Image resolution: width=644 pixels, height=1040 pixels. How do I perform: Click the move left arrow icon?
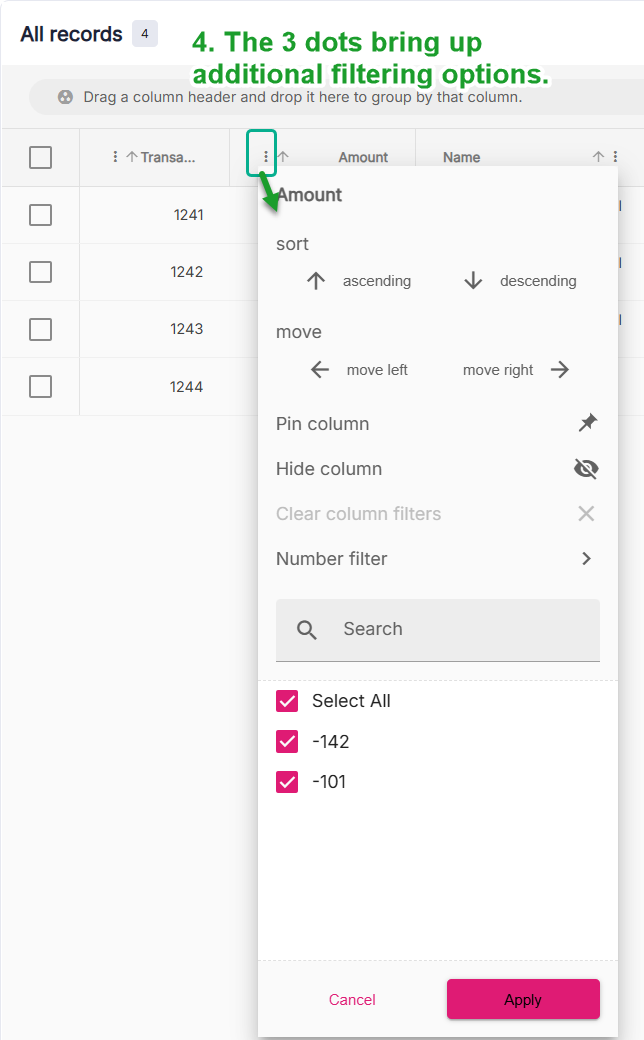tap(319, 370)
